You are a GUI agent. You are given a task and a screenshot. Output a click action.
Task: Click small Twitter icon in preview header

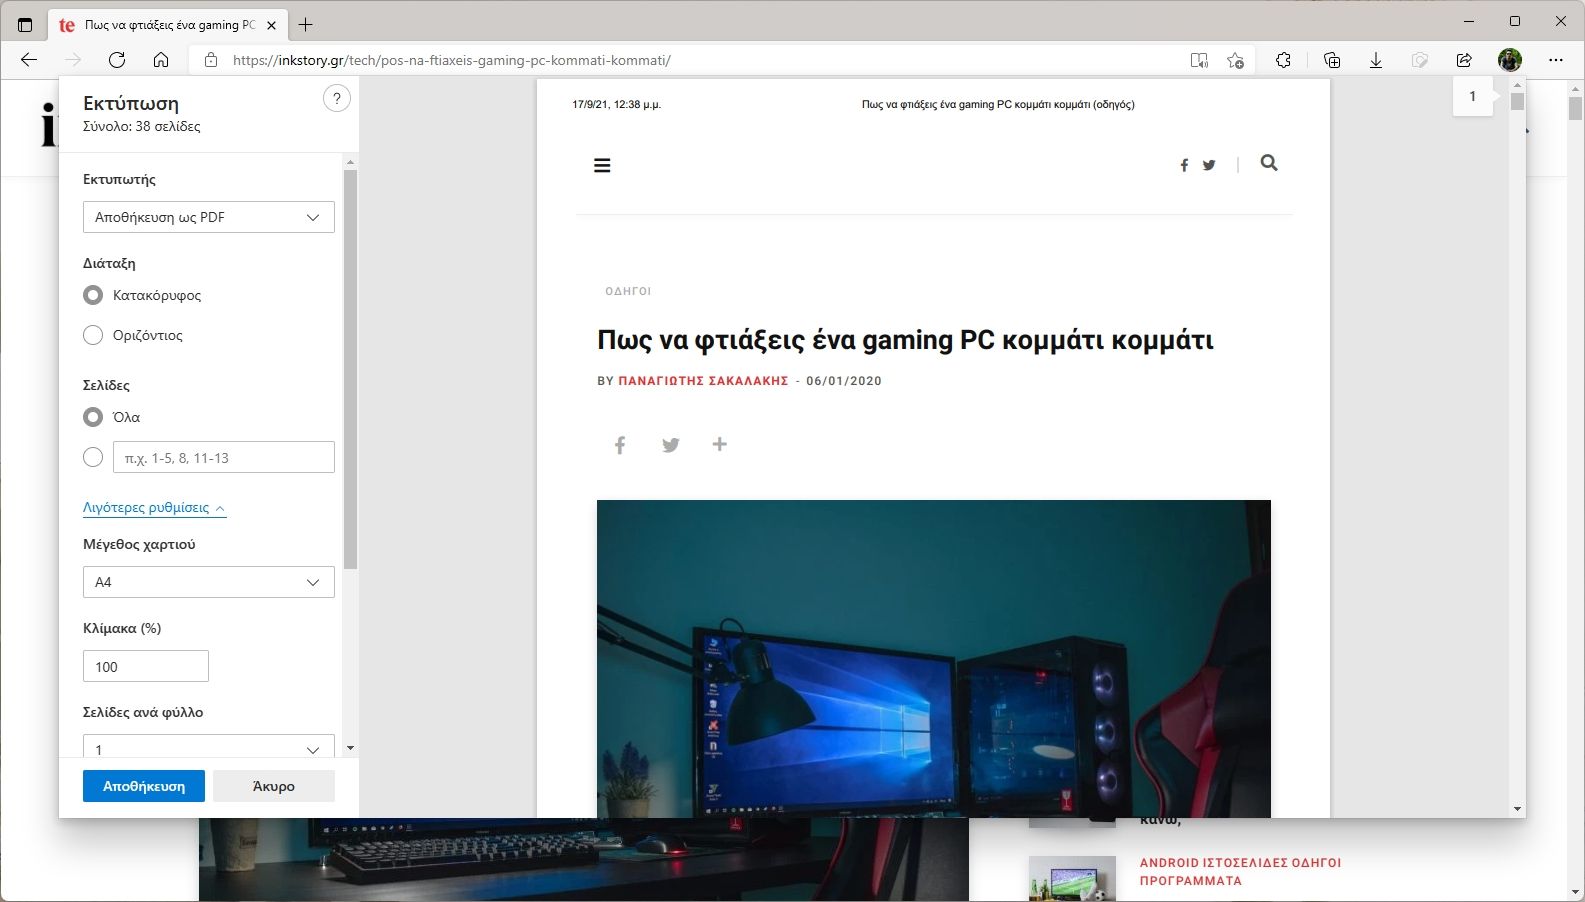click(x=1209, y=165)
